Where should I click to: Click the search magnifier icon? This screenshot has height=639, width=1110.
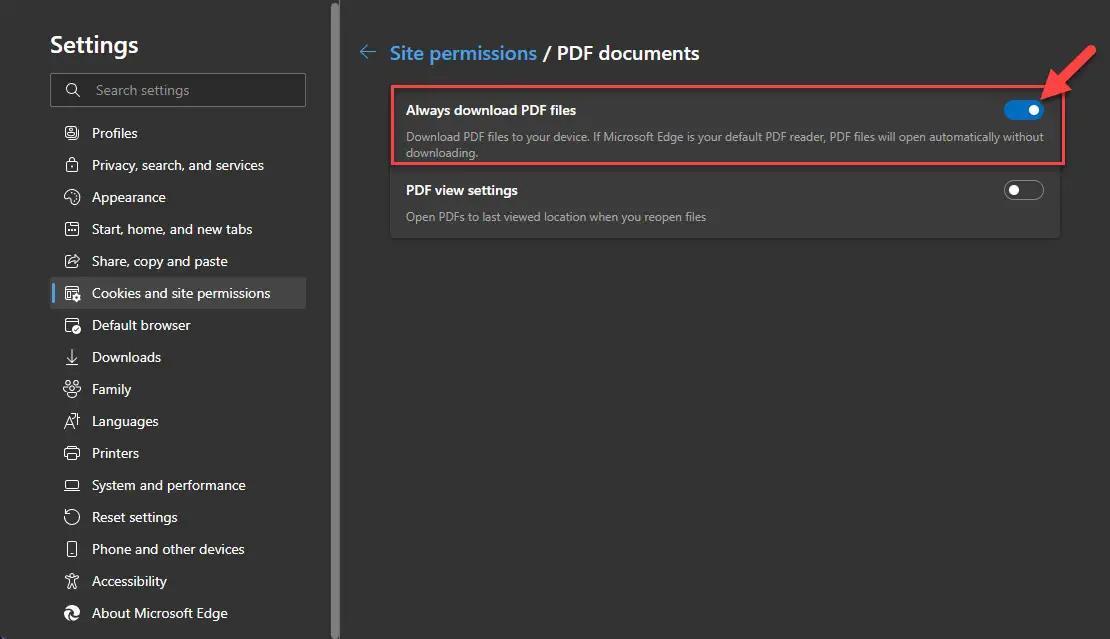pos(72,90)
